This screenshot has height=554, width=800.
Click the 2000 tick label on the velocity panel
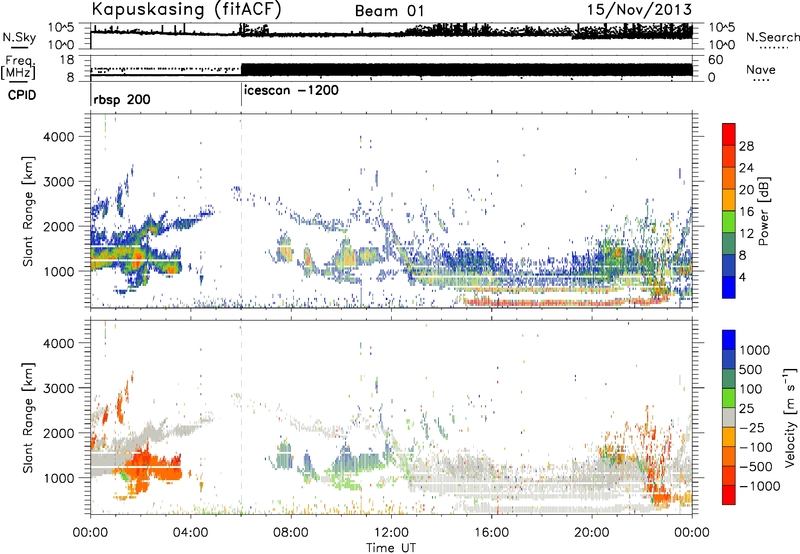59,433
